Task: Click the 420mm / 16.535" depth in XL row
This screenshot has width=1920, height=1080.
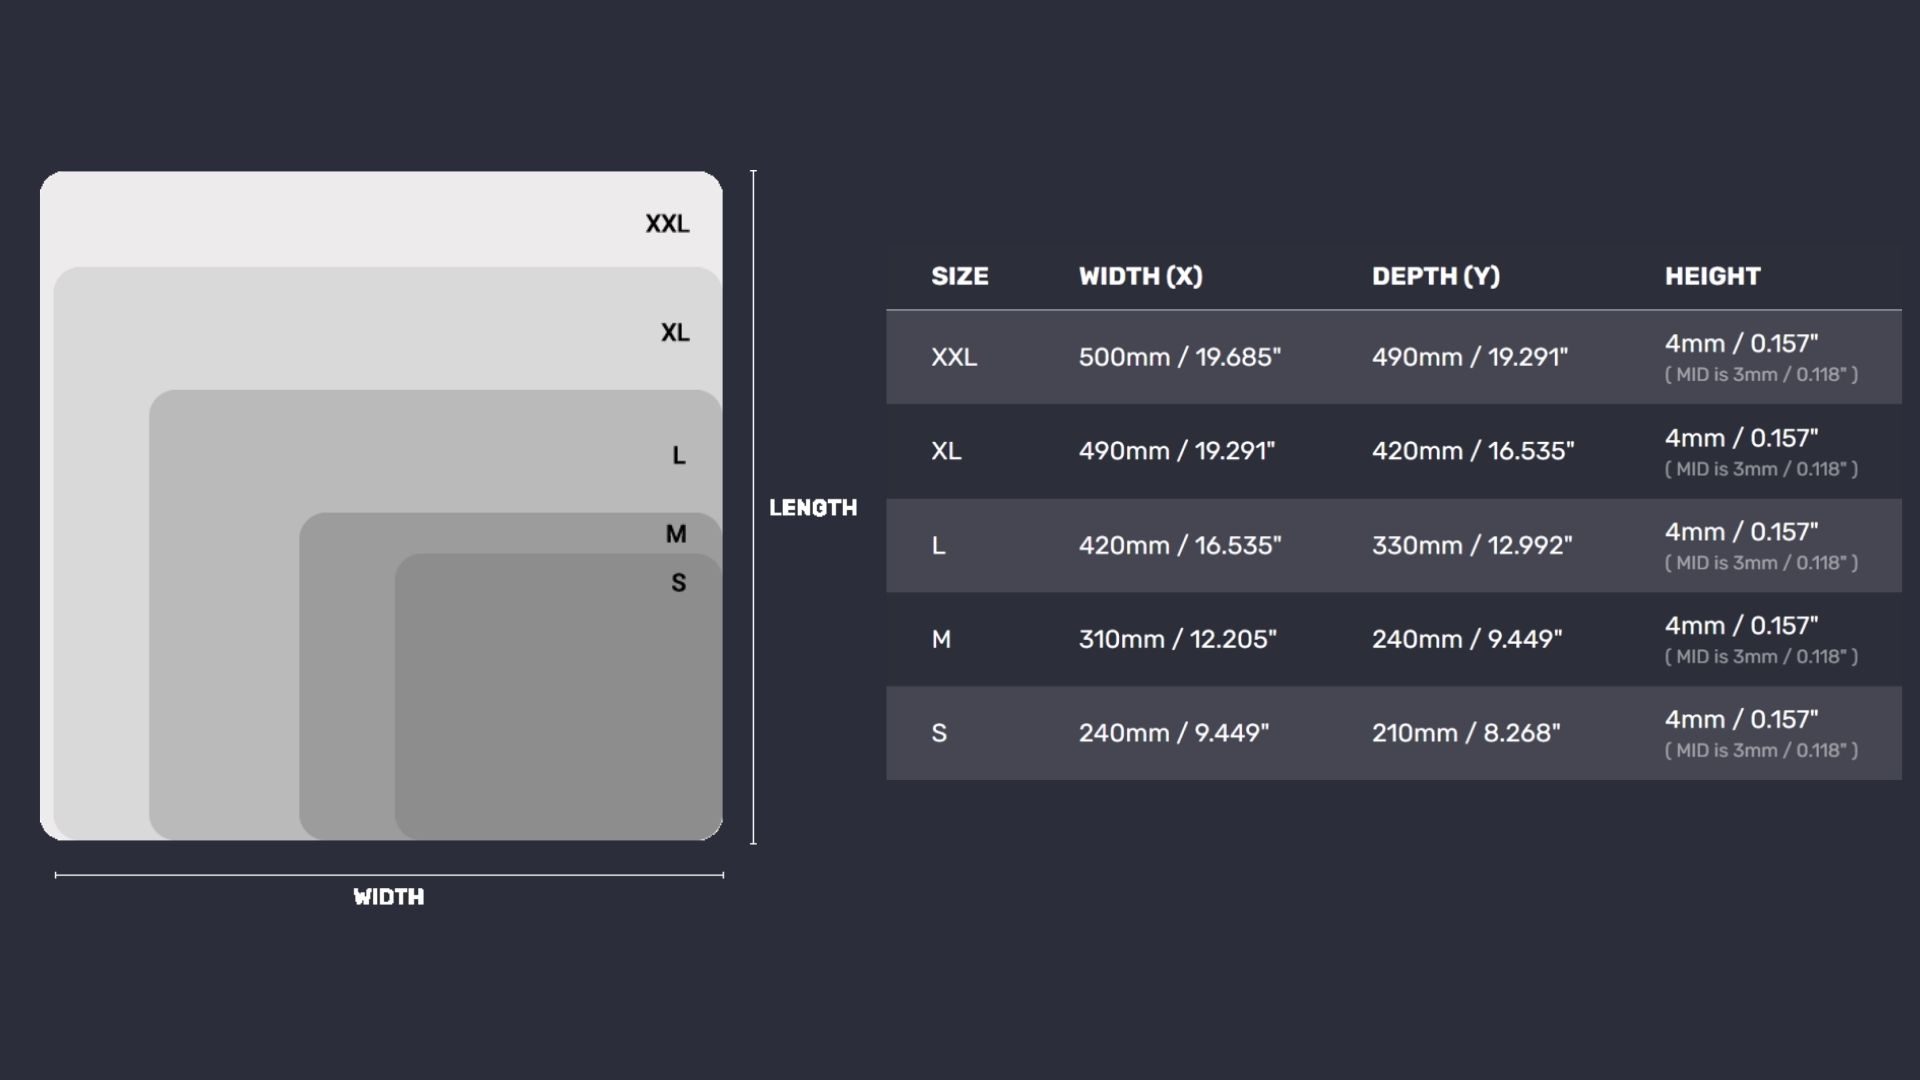Action: tap(1472, 451)
